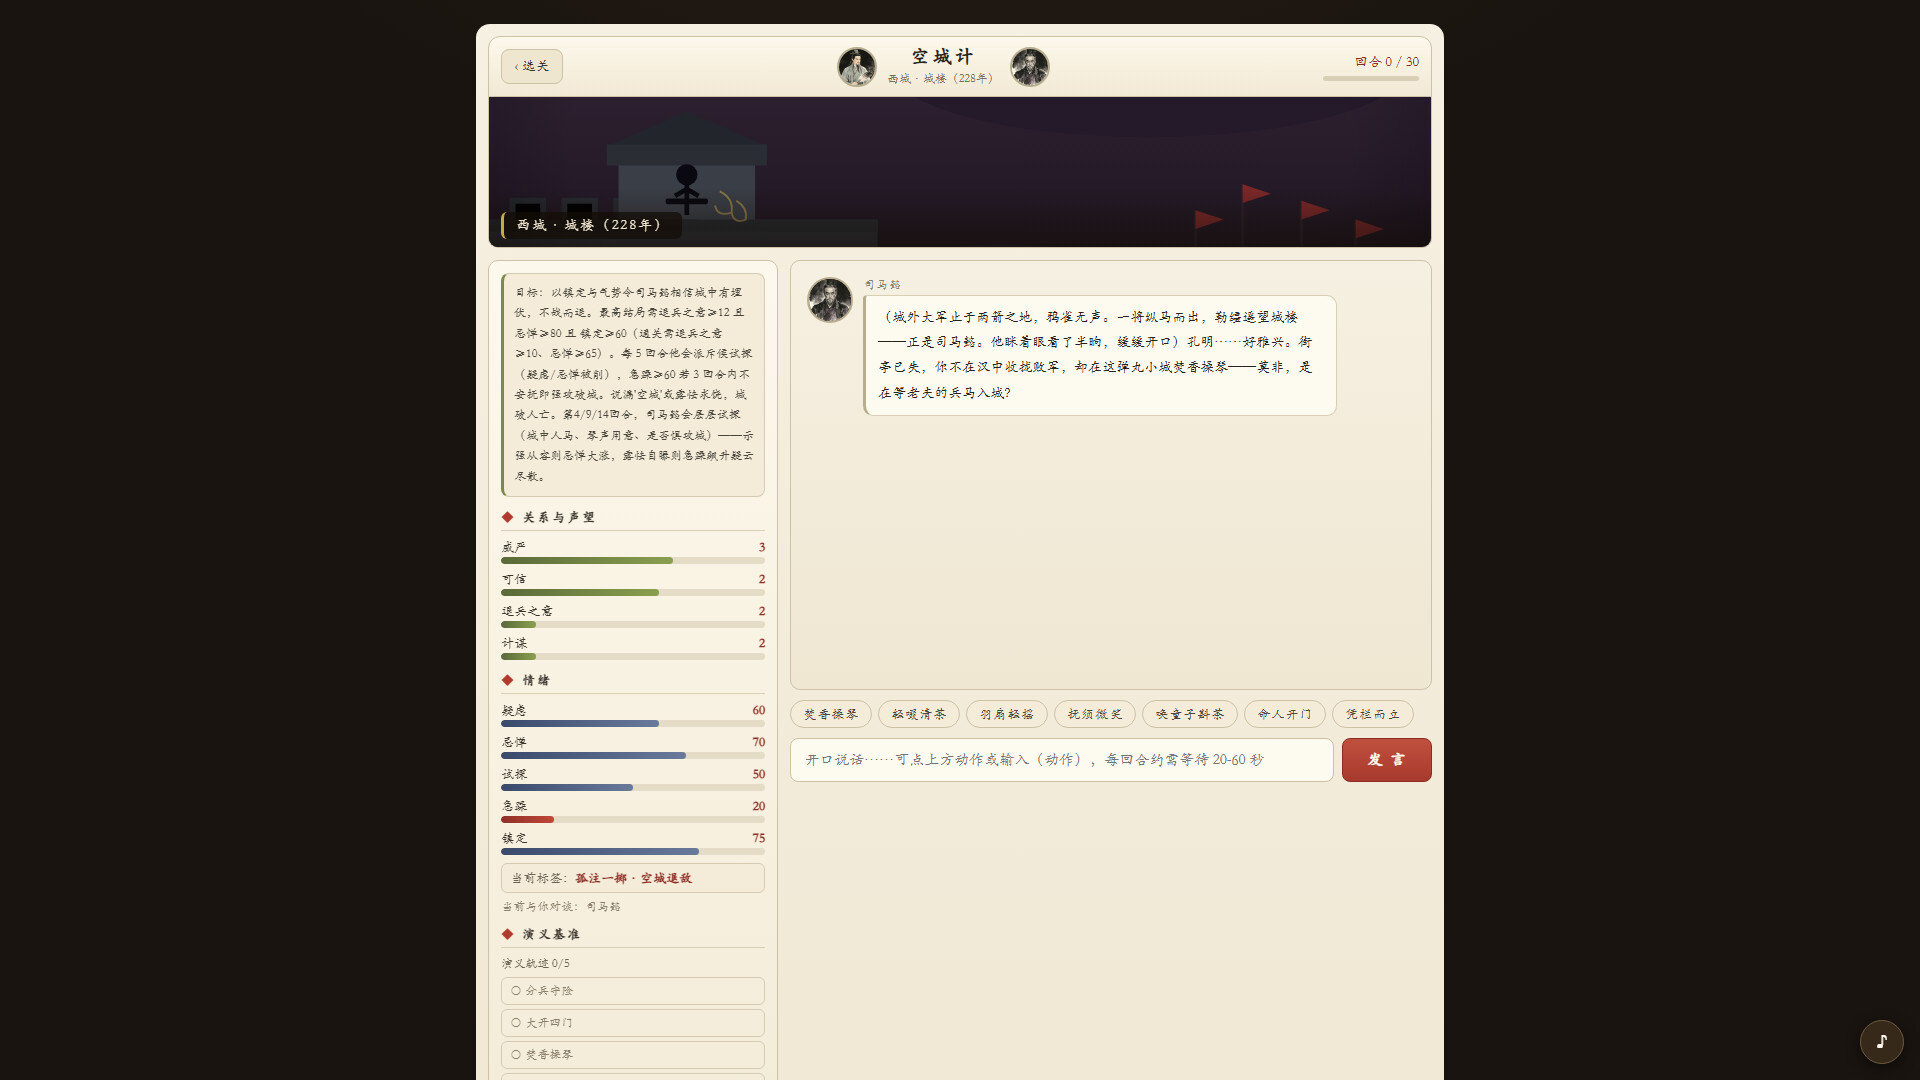Click the 退兵之意 progress bar

(x=633, y=625)
